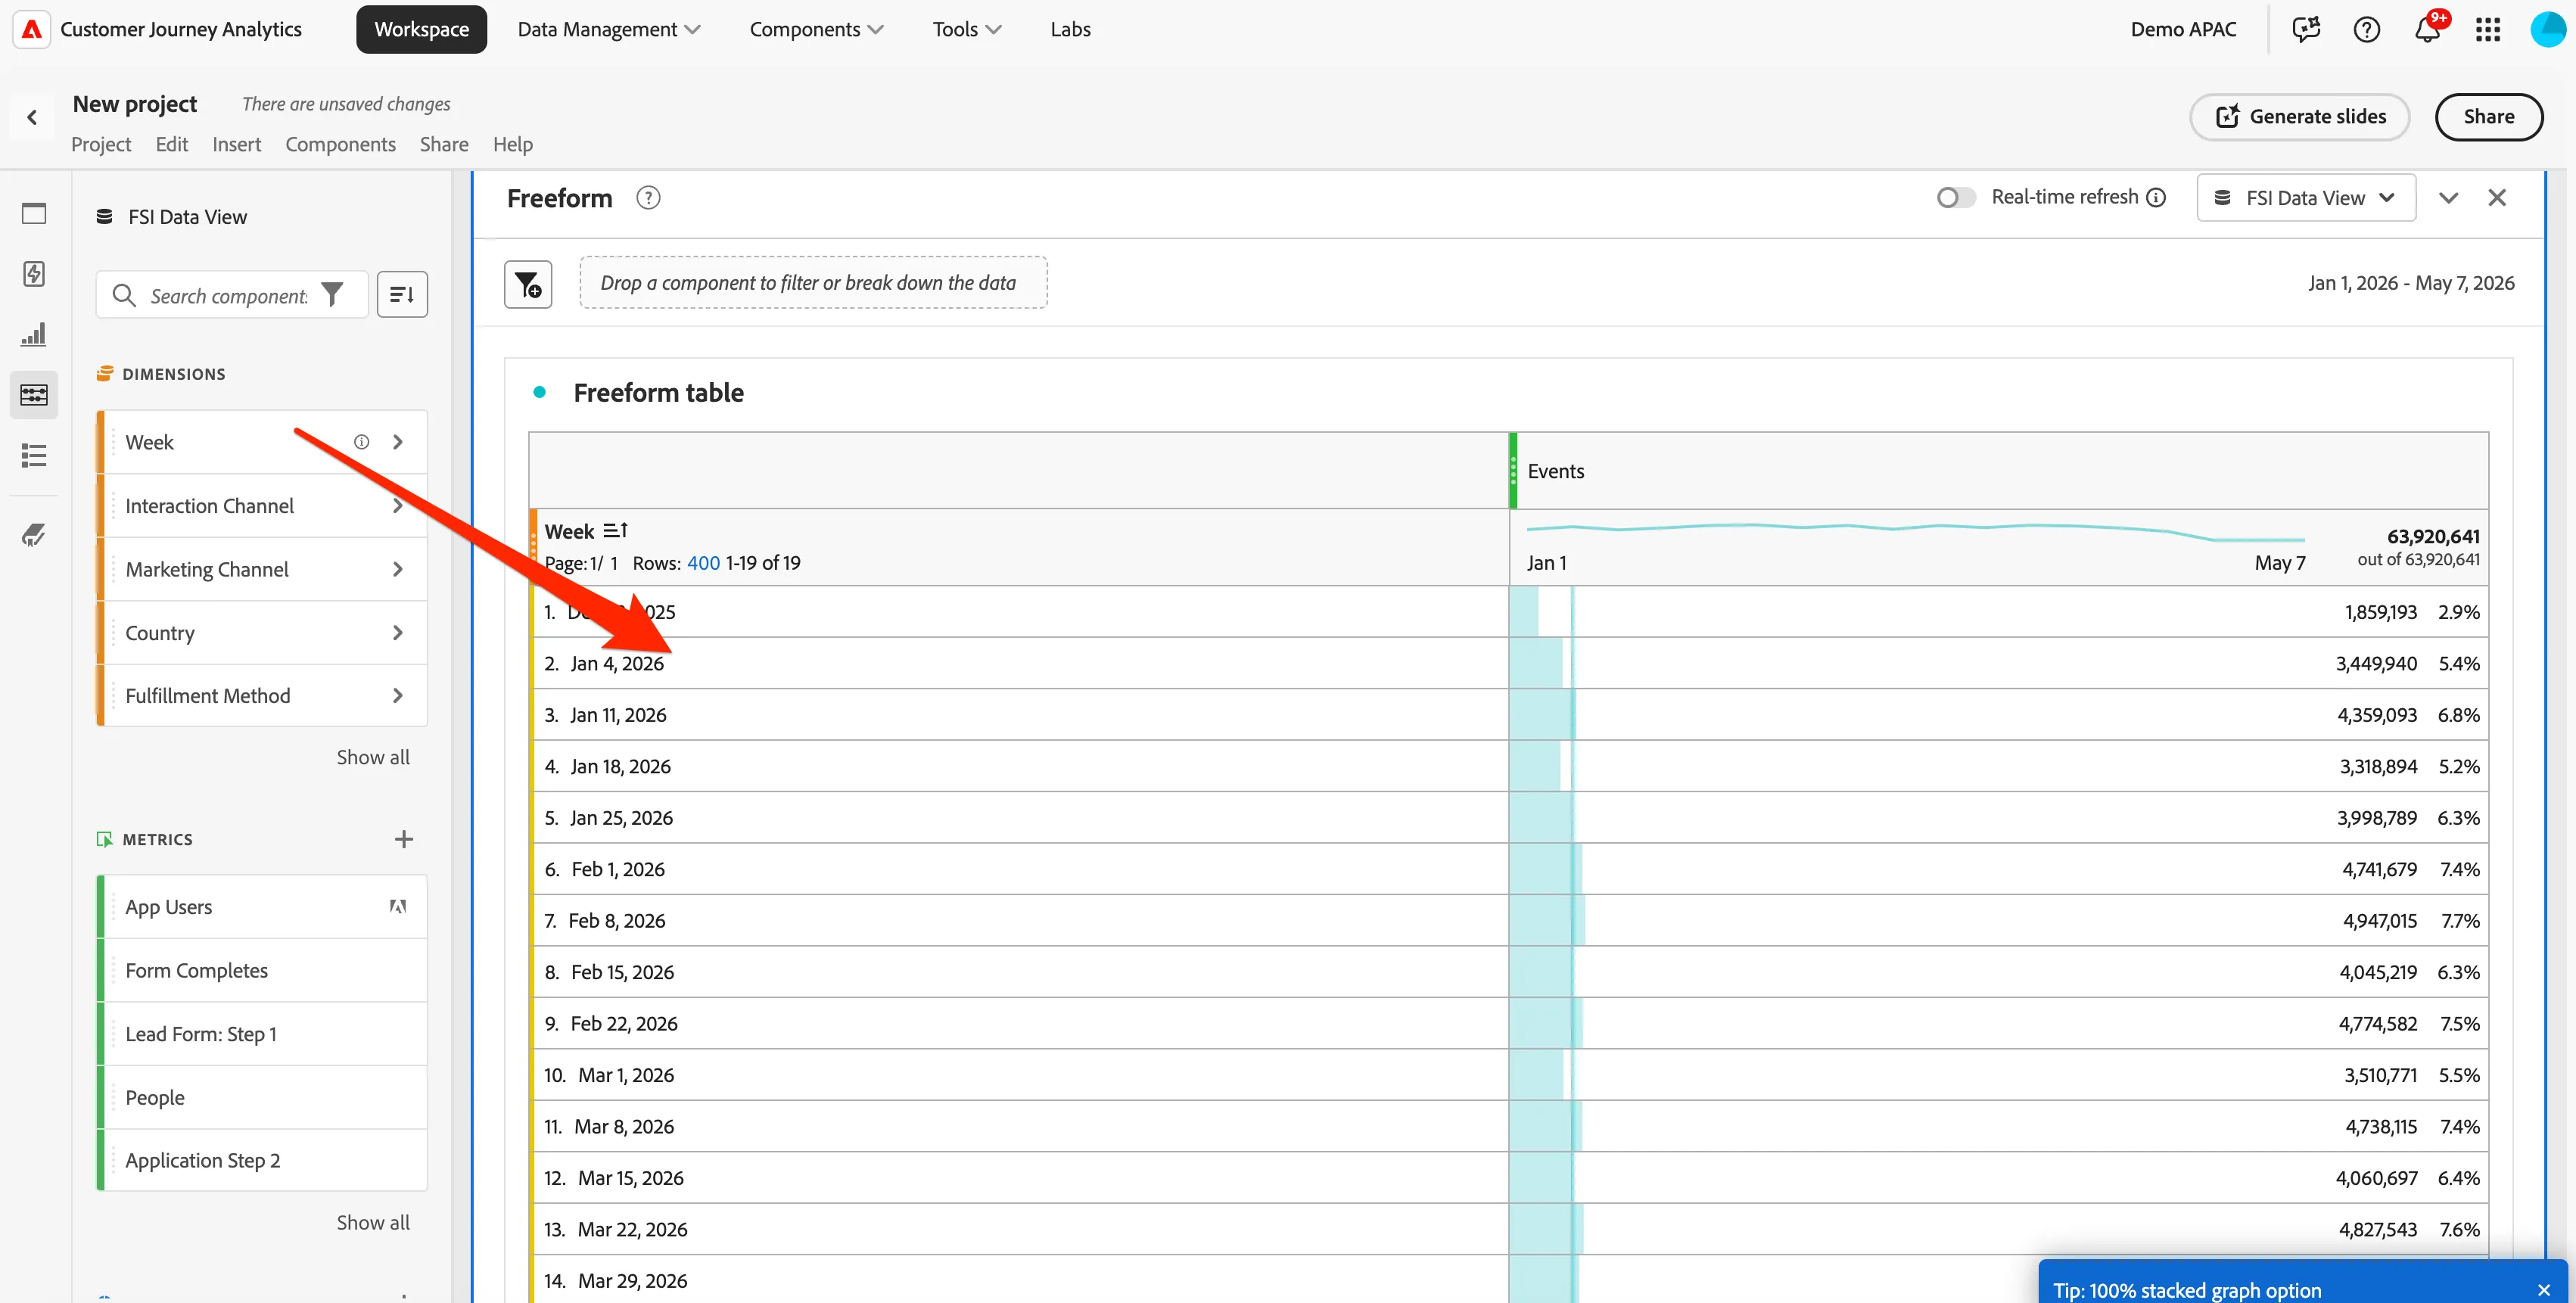Image resolution: width=2576 pixels, height=1303 pixels.
Task: Open the FSI Data View dropdown
Action: coord(2306,198)
